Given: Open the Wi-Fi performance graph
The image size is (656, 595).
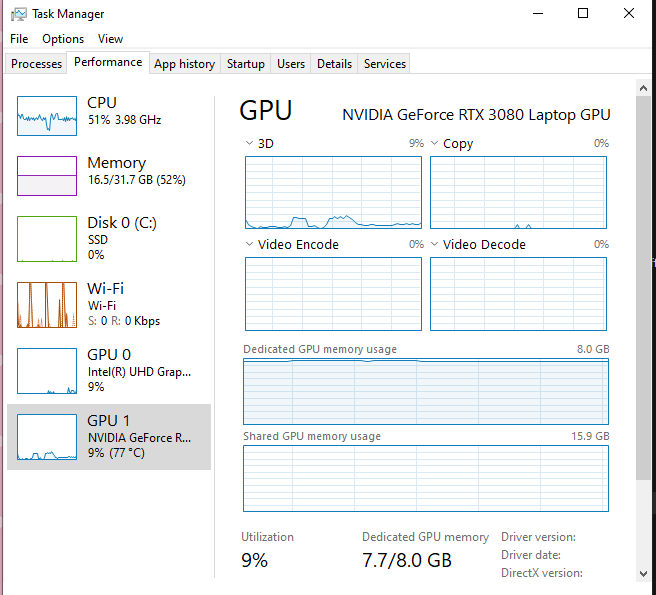Looking at the screenshot, I should [x=47, y=304].
